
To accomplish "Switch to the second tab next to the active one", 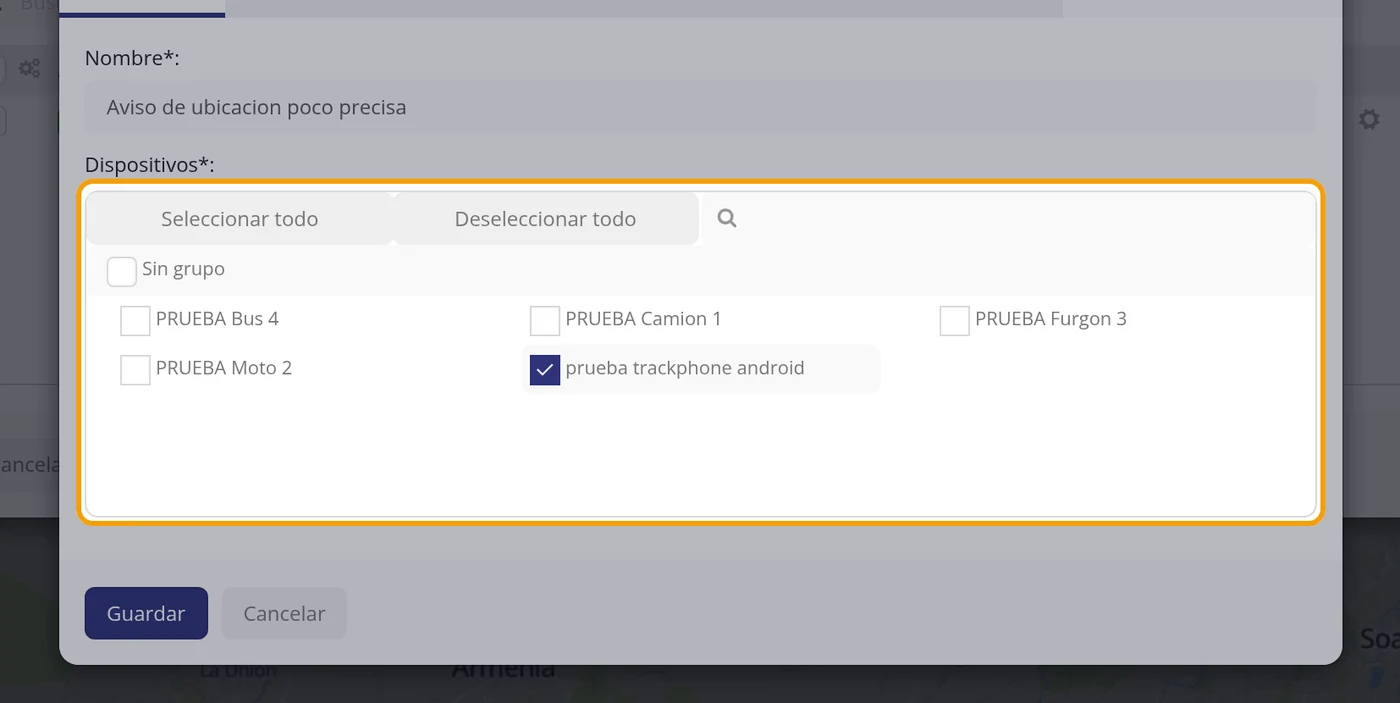I will [643, 8].
